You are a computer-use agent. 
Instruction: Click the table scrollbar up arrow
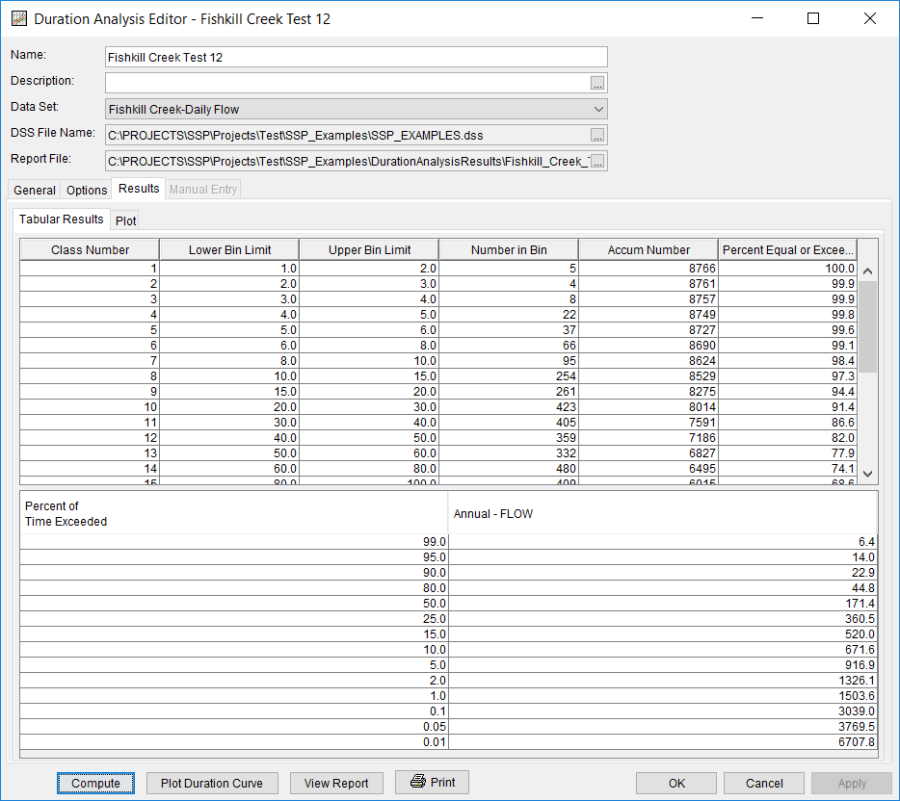tap(868, 271)
